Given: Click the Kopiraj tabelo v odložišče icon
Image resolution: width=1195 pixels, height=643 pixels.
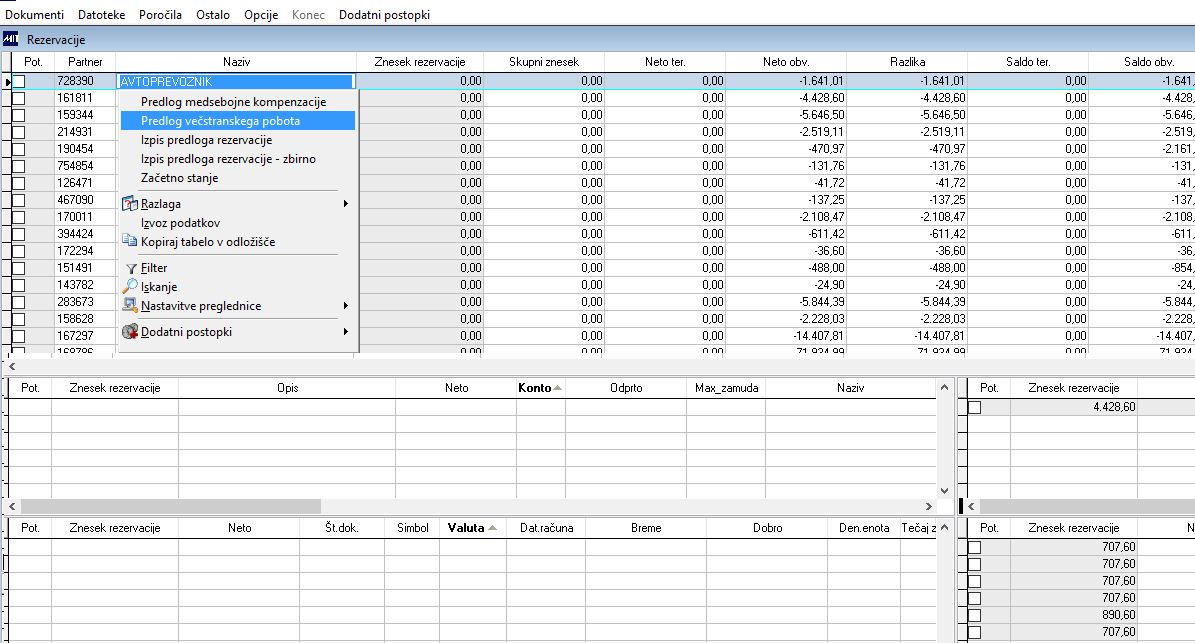Looking at the screenshot, I should pyautogui.click(x=130, y=241).
